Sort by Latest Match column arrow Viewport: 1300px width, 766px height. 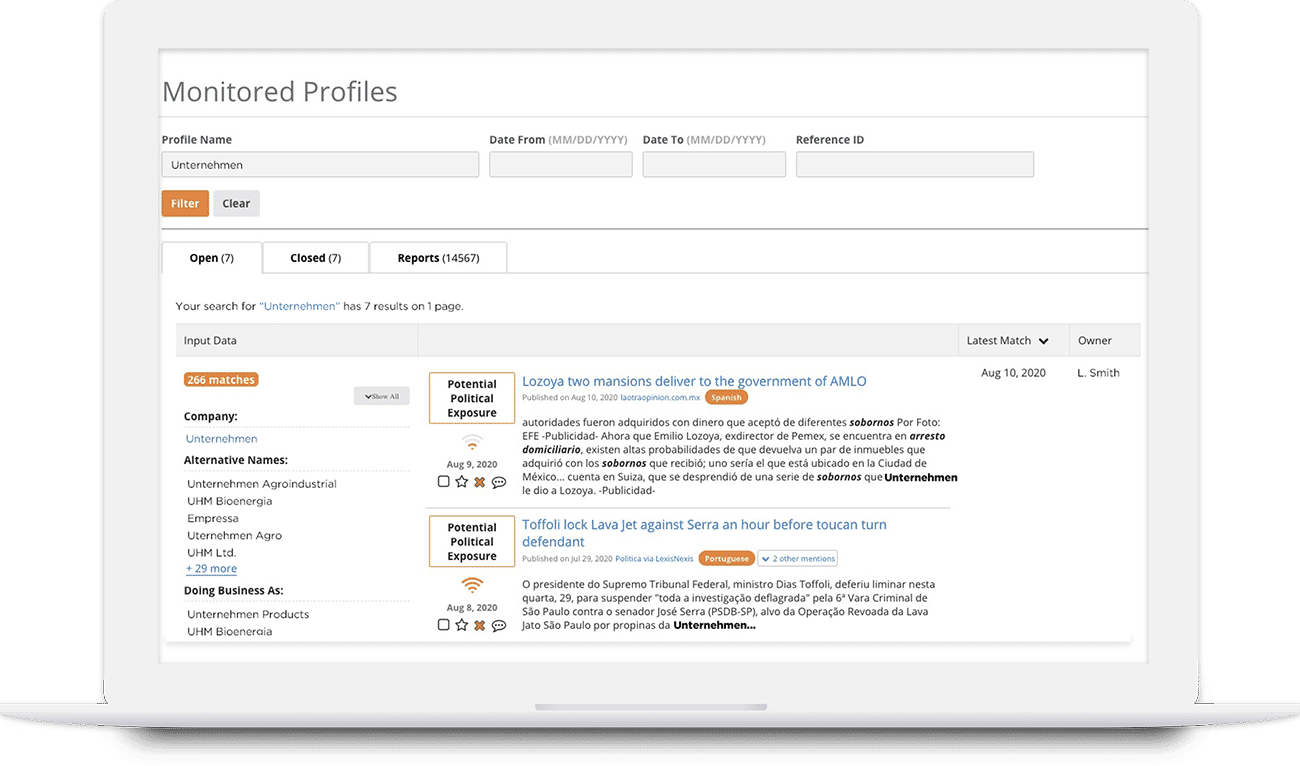pyautogui.click(x=1043, y=341)
